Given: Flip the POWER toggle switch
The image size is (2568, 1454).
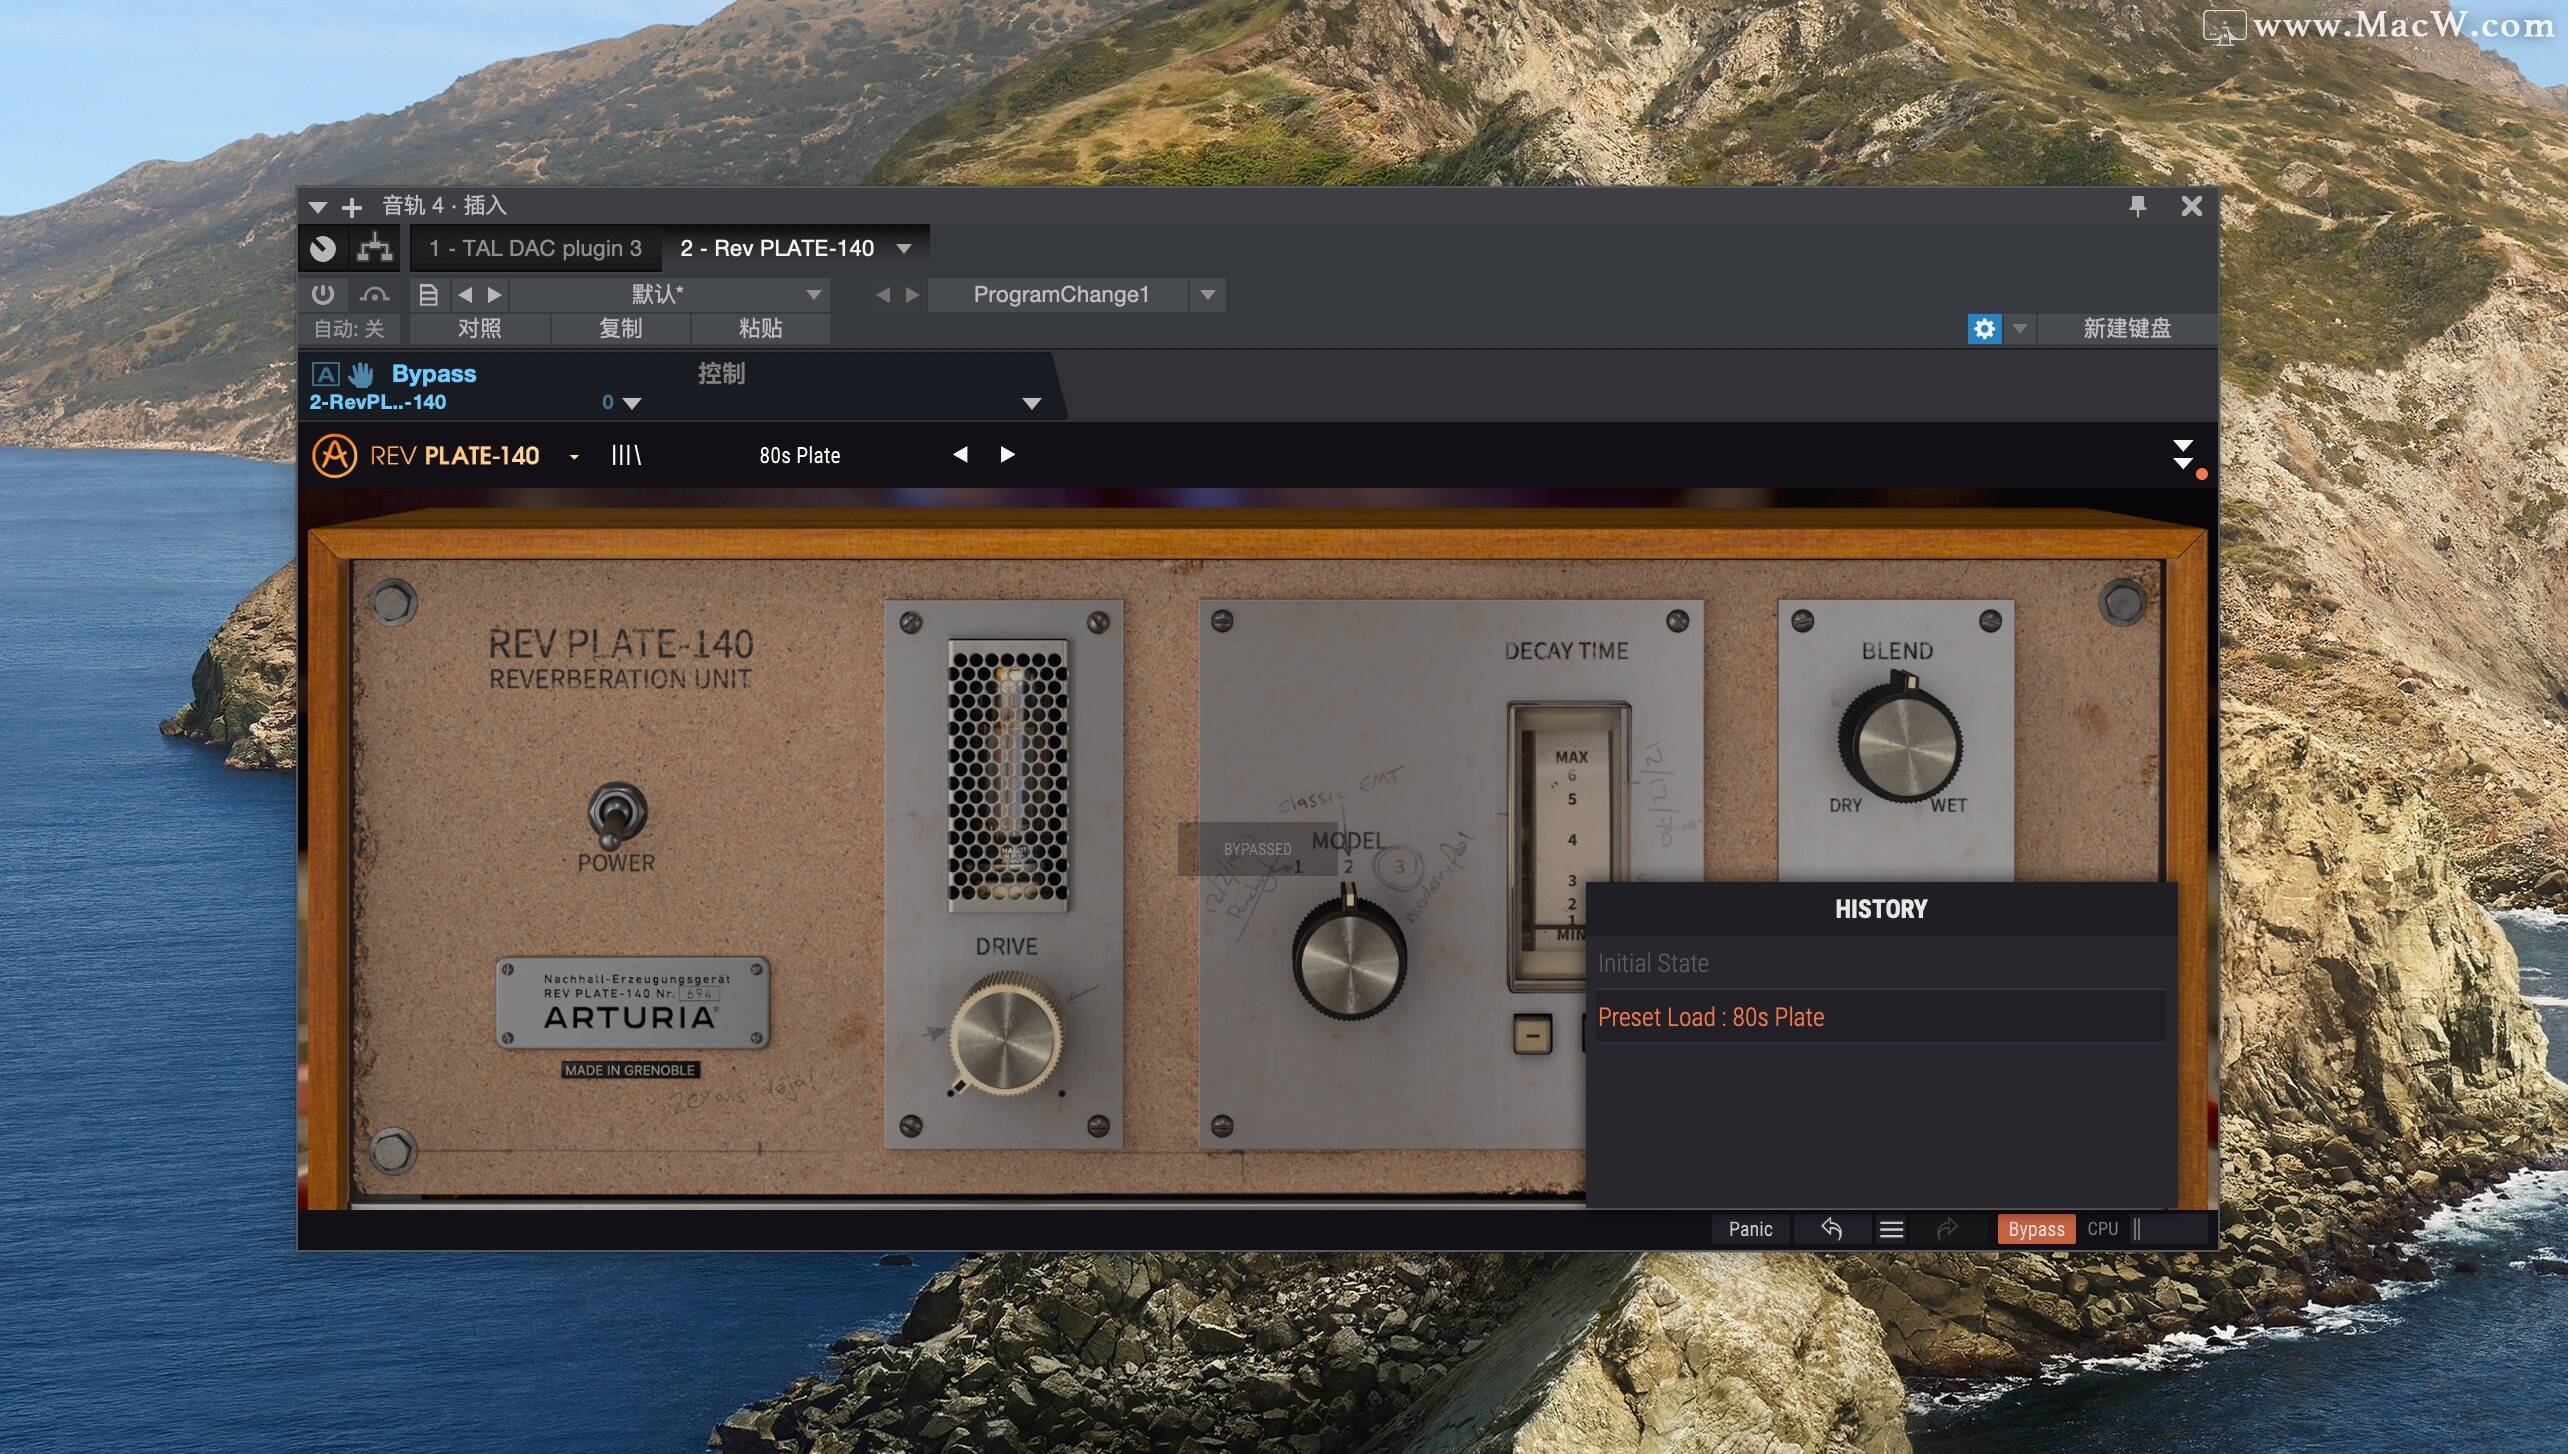Looking at the screenshot, I should (x=616, y=814).
